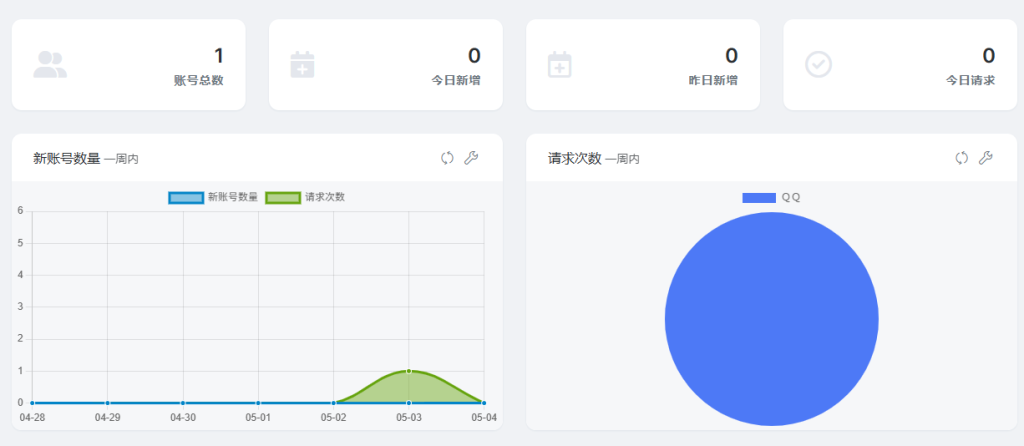Refresh the 新账号数量 chart panel
Image resolution: width=1024 pixels, height=446 pixels.
tap(447, 158)
